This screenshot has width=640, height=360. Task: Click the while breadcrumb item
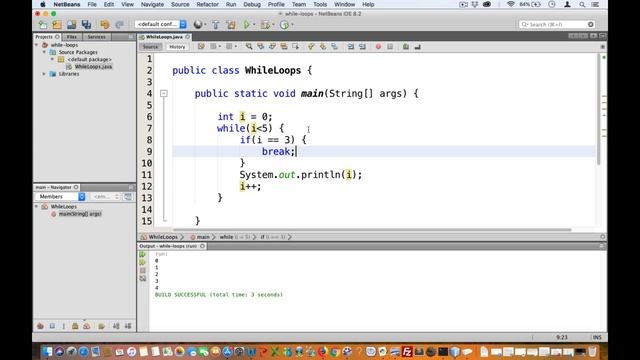[235, 237]
